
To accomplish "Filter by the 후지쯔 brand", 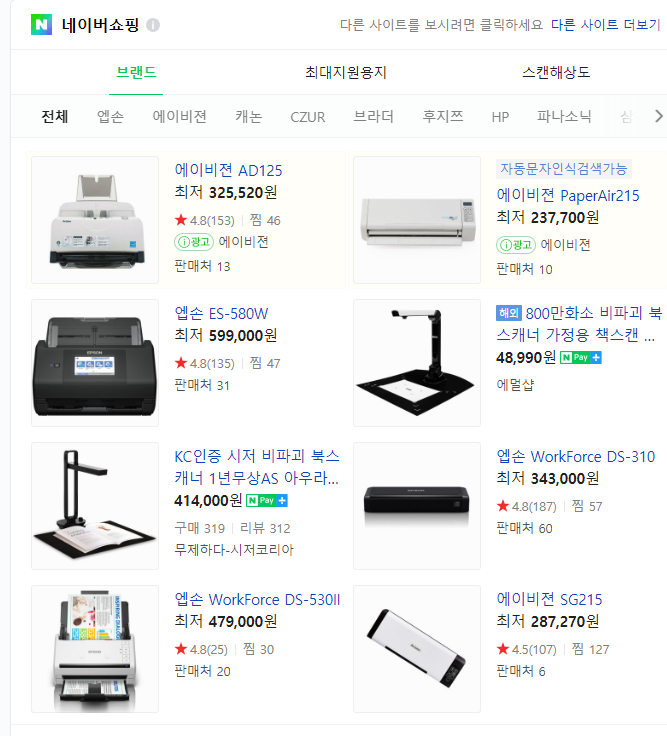I will 443,116.
